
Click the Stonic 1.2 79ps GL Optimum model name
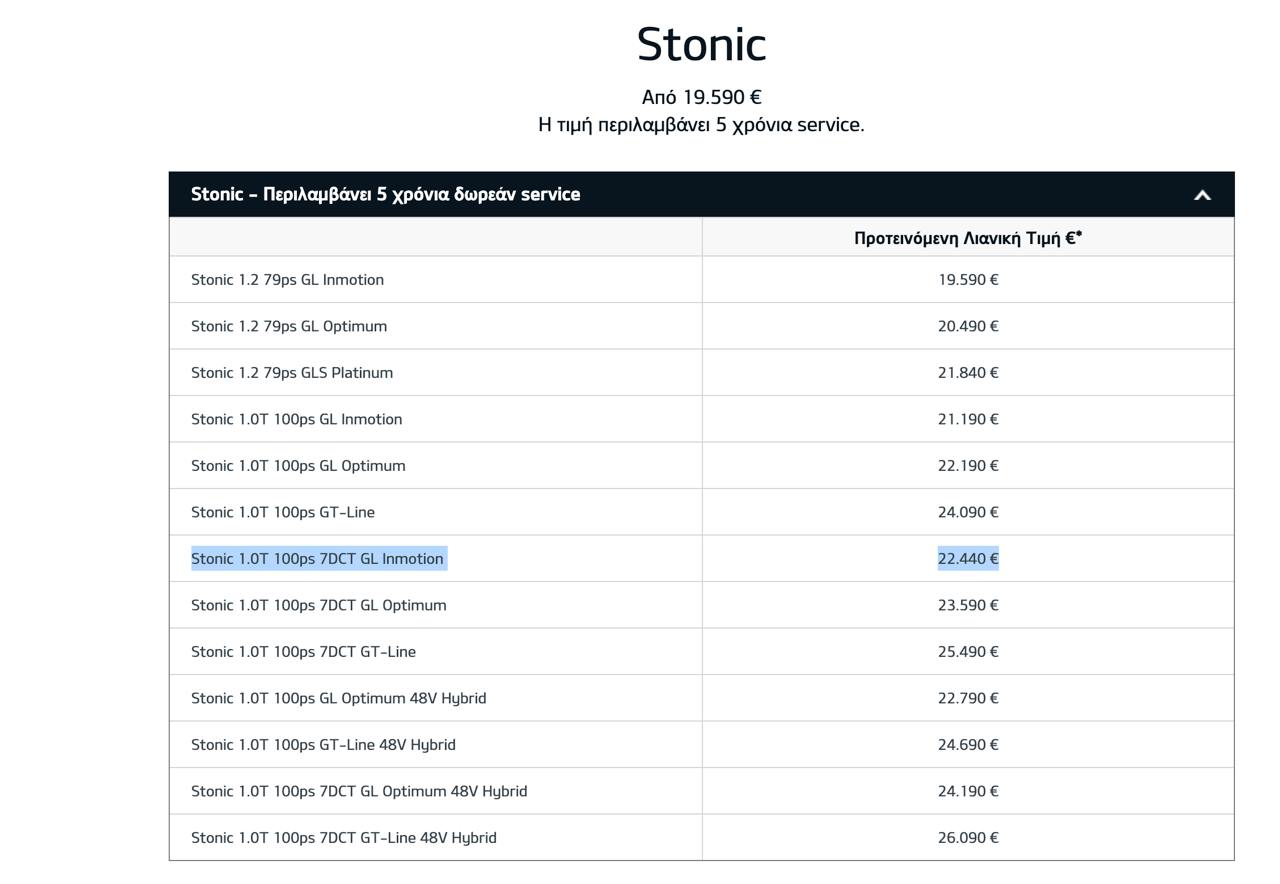289,326
